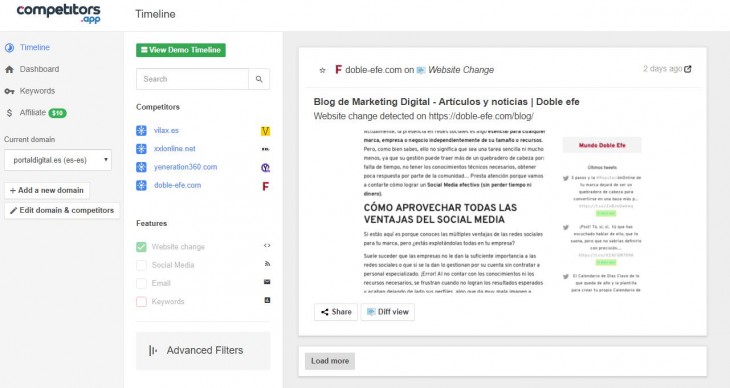Click blue icon beside xxlonline.net
Image resolution: width=730 pixels, height=388 pixels.
pyautogui.click(x=141, y=149)
